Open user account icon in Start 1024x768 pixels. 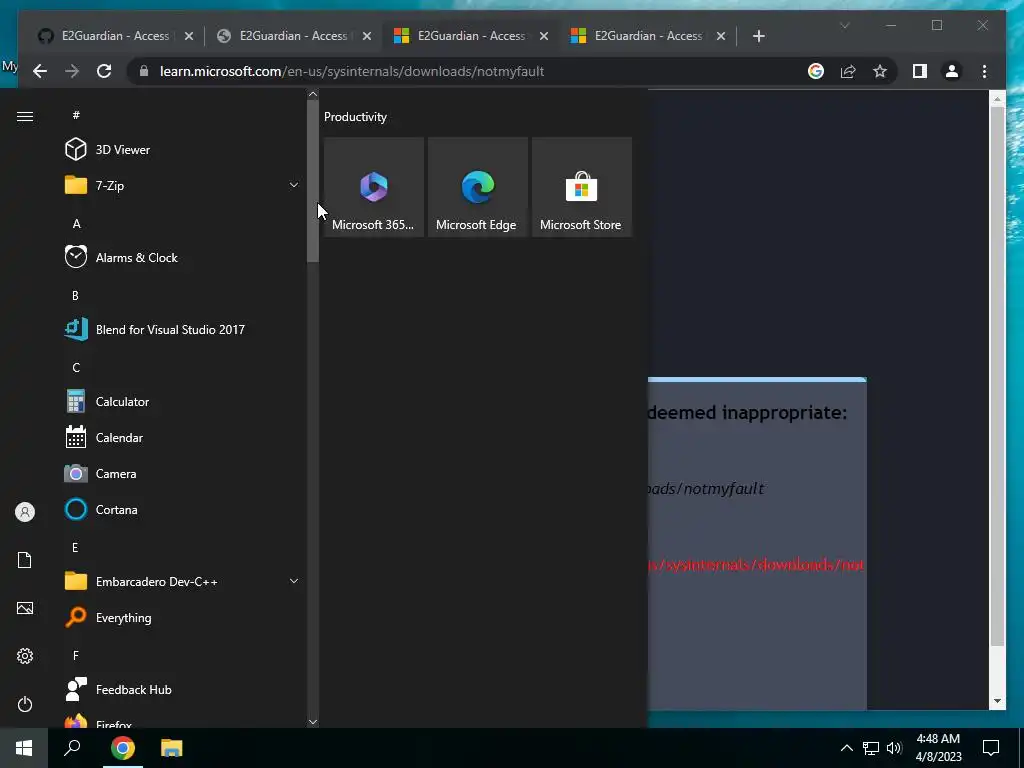pyautogui.click(x=25, y=512)
